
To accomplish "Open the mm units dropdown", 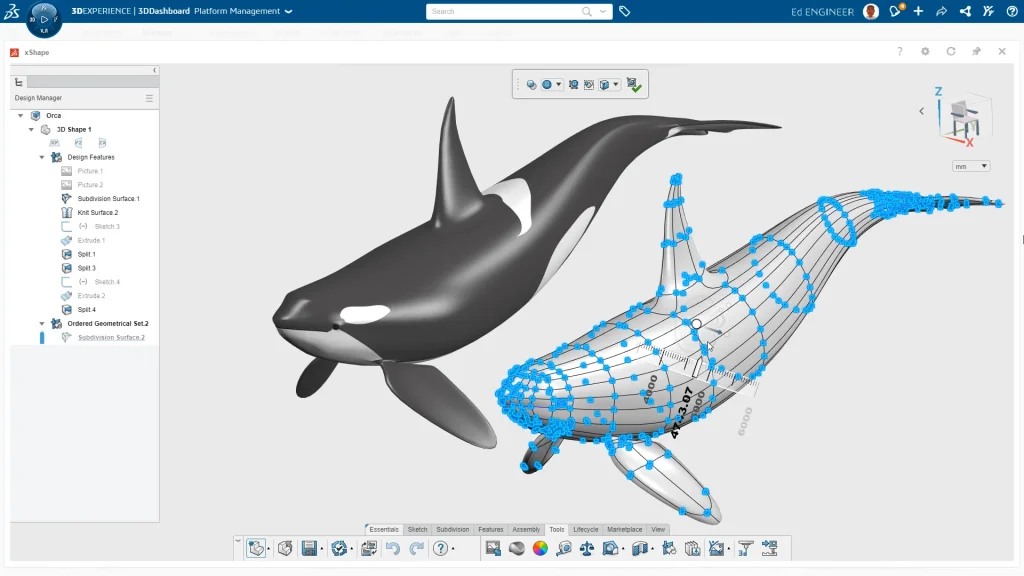I will pyautogui.click(x=971, y=166).
